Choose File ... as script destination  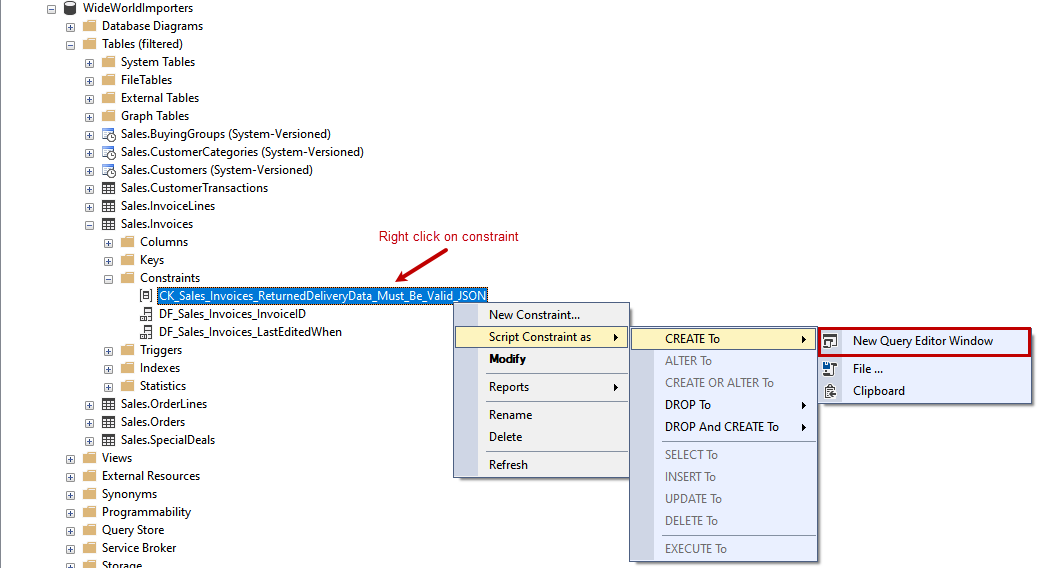pos(925,369)
